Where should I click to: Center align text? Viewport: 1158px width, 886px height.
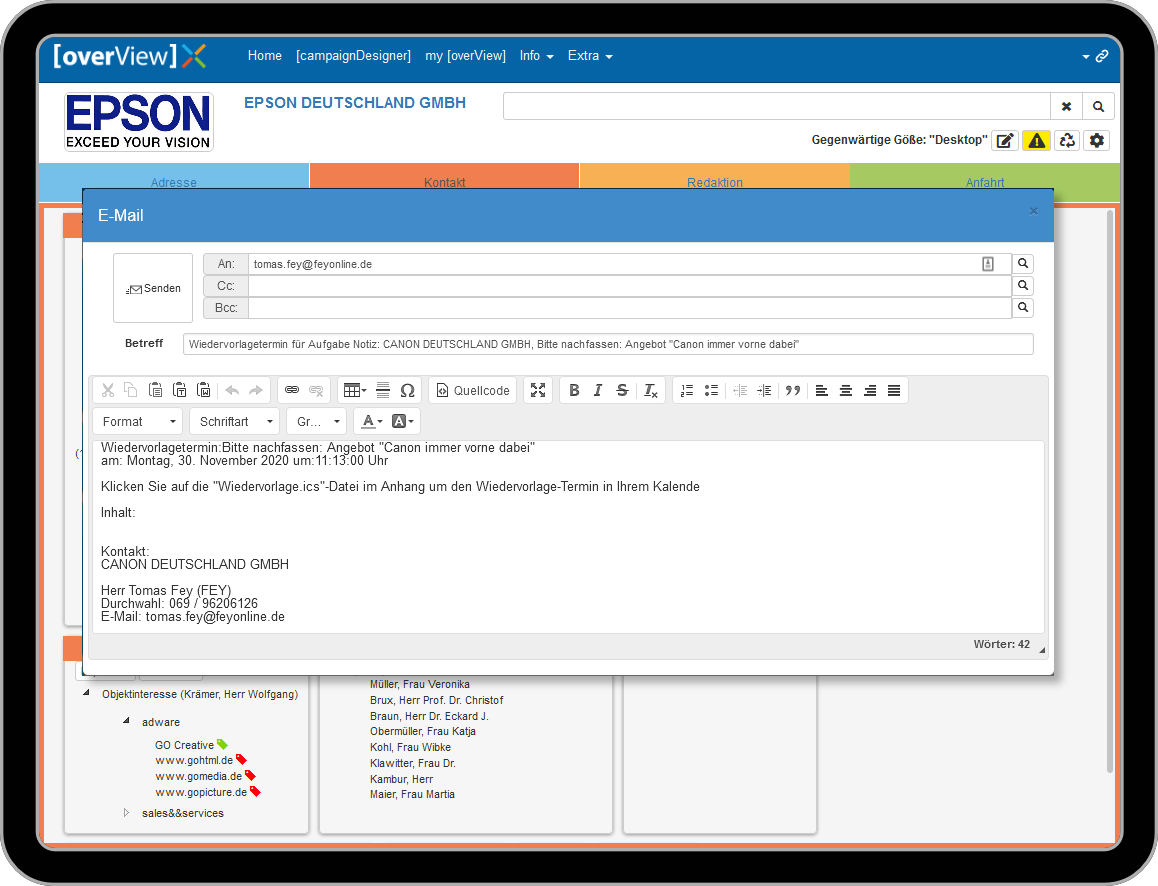pos(846,391)
